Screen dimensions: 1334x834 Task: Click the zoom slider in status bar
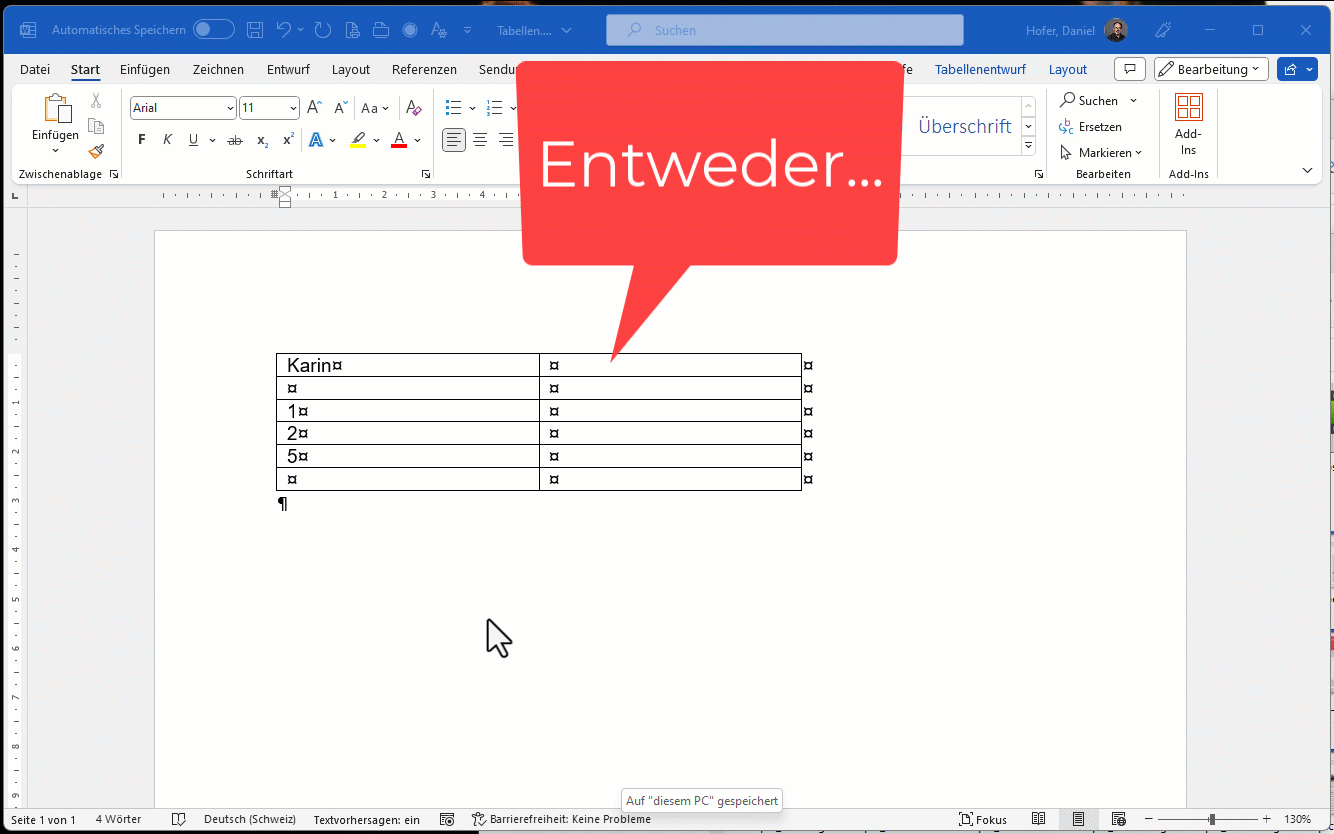[x=1211, y=819]
